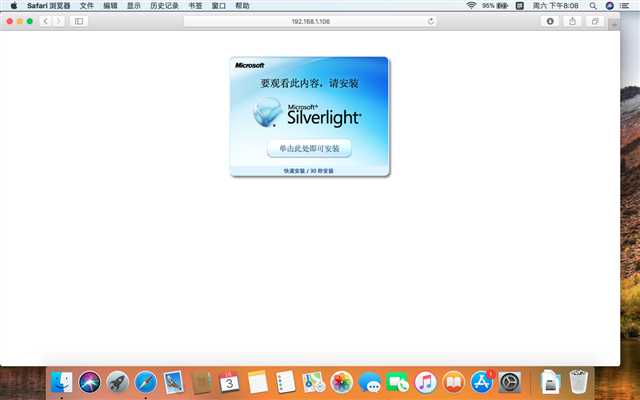Open the 书签 menu

click(195, 6)
